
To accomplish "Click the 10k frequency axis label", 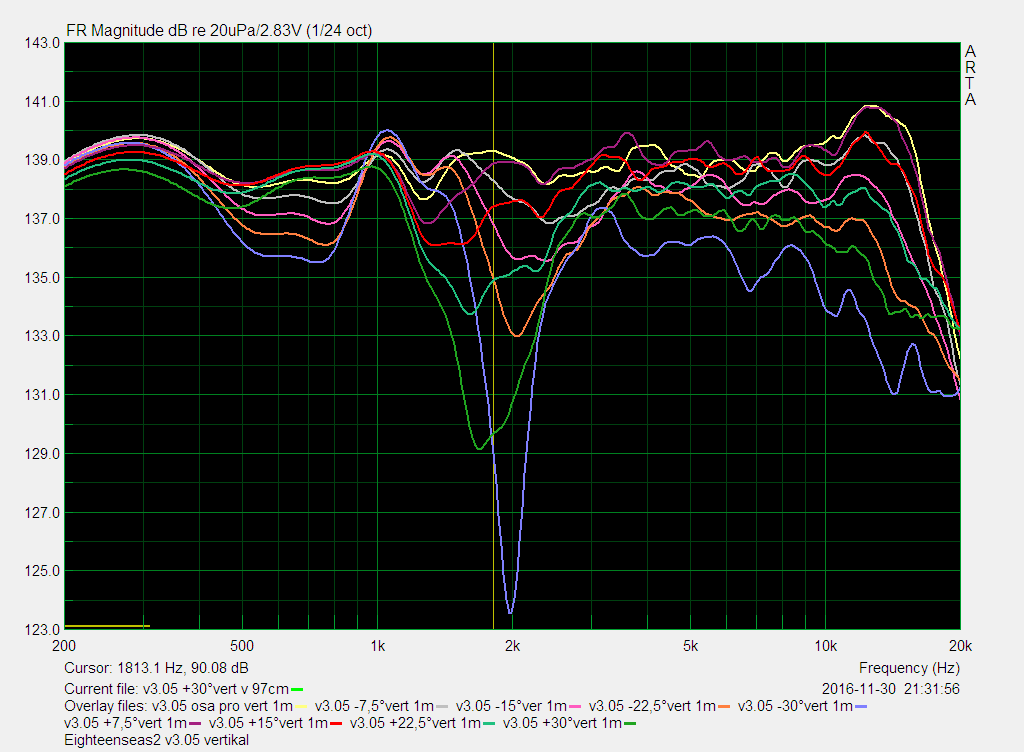I will [x=825, y=646].
